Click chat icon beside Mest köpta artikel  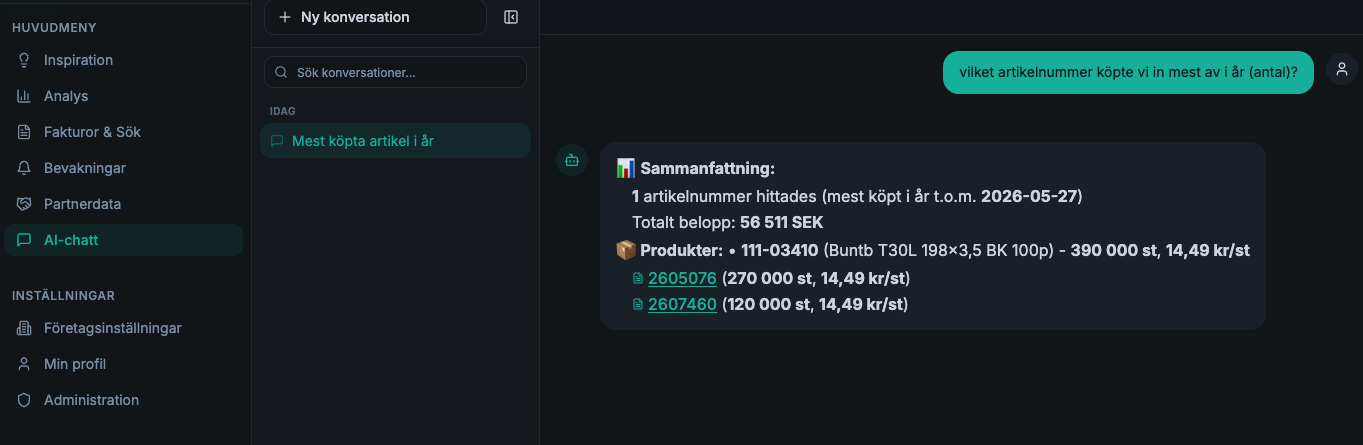click(x=277, y=141)
